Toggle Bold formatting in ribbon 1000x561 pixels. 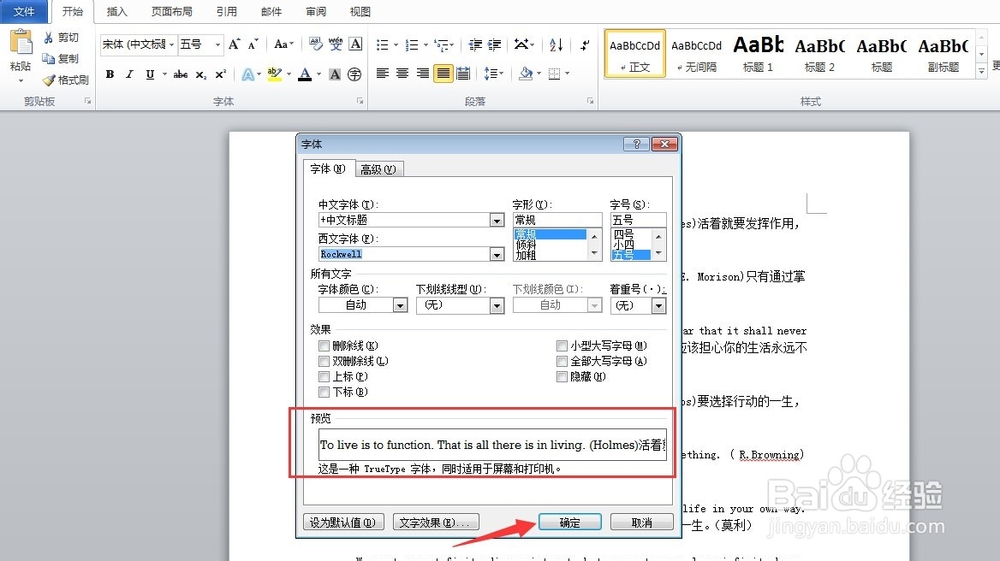click(x=110, y=75)
